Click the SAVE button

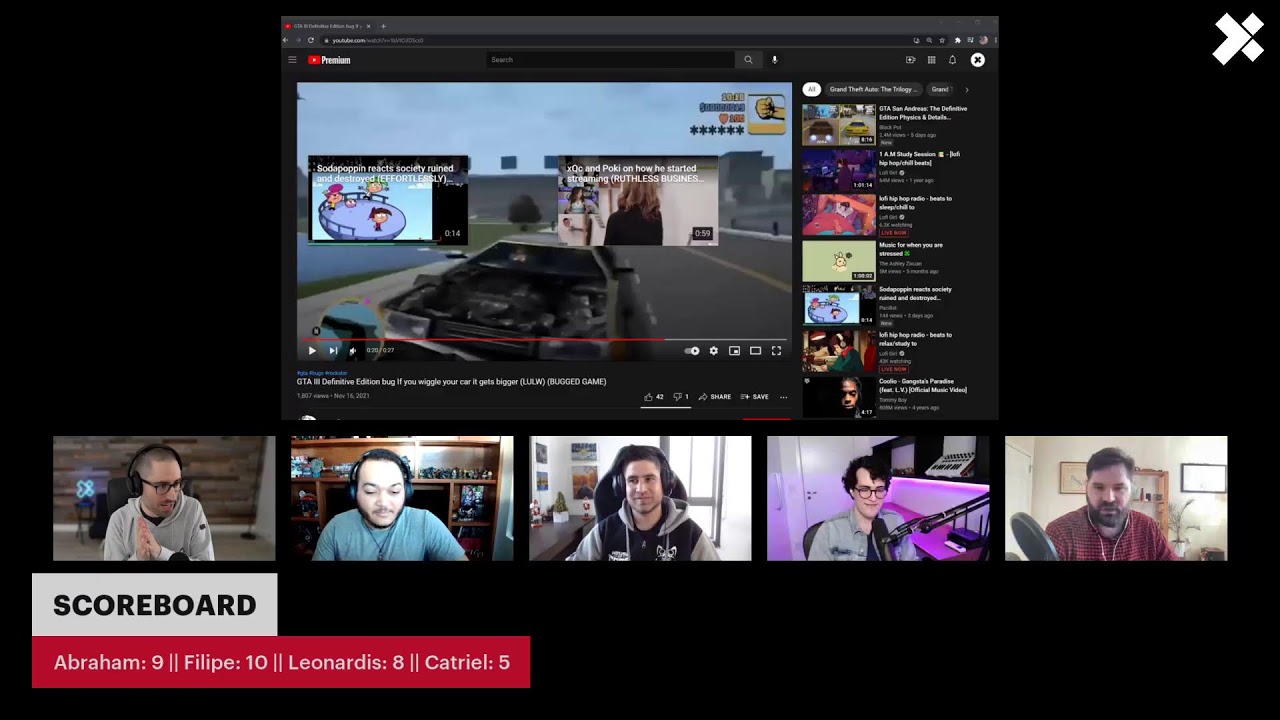point(755,397)
